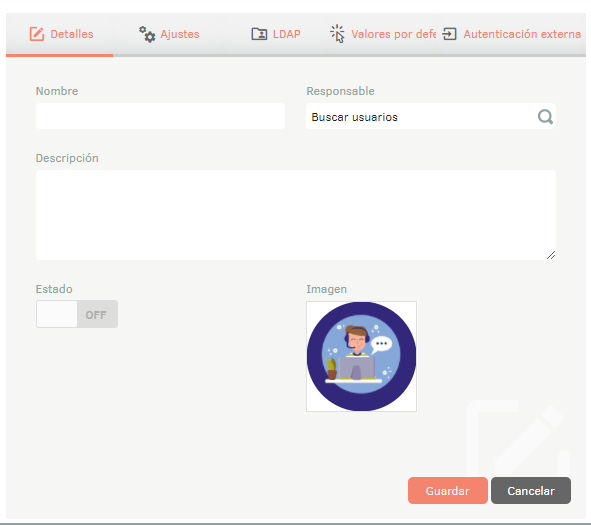
Task: Click Guardar to save the form
Action: point(448,490)
